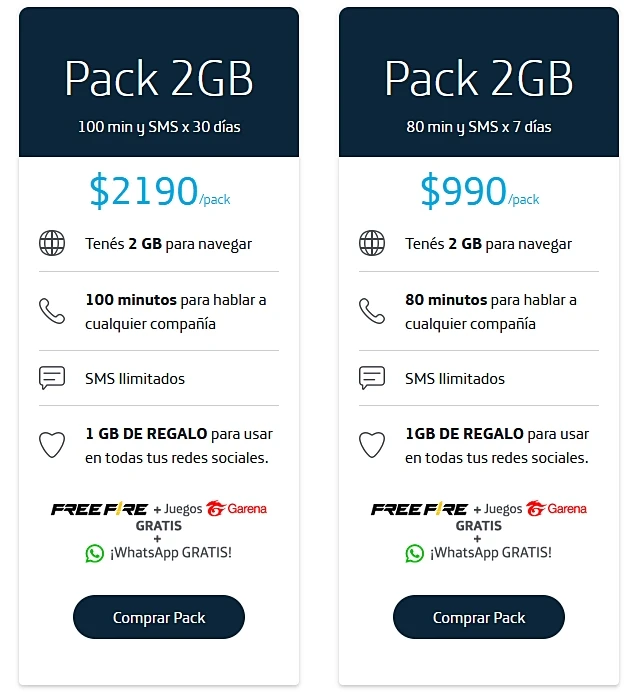Click Garena logo in the $2190 pack
The width and height of the screenshot is (637, 696).
[x=236, y=509]
